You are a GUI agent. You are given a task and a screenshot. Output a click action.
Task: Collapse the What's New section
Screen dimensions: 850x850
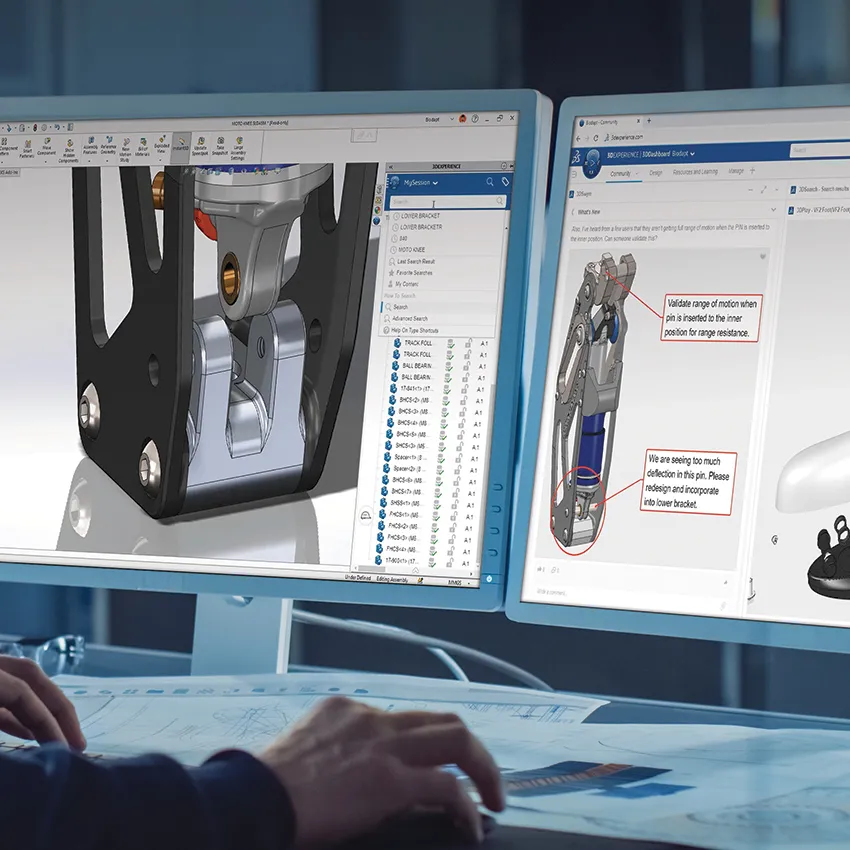click(x=773, y=210)
